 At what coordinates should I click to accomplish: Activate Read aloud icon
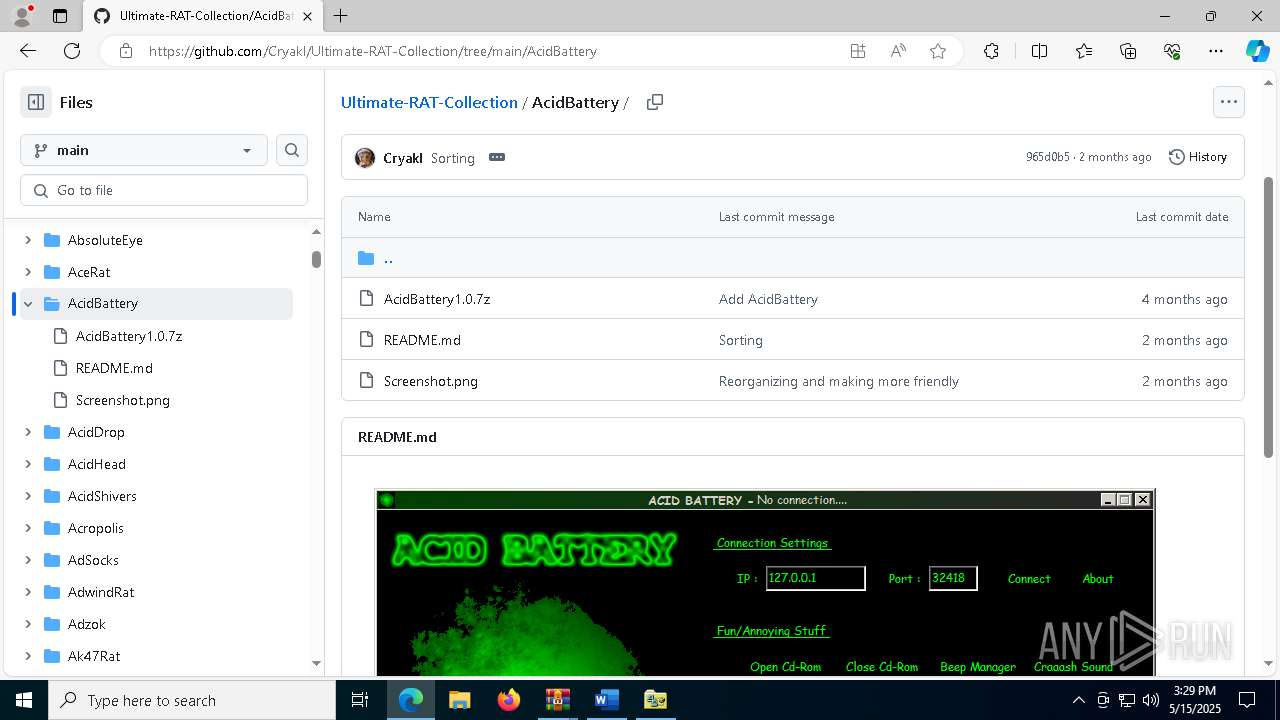(898, 51)
